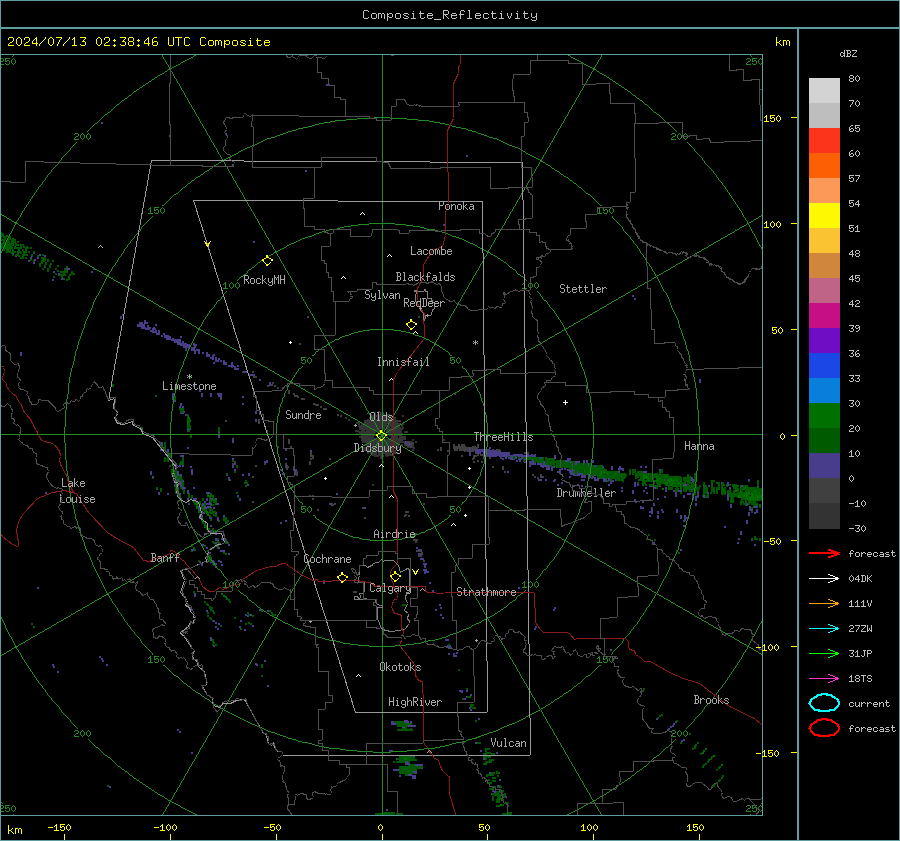Click the light gray 70-80 dBZ color band
The image size is (900, 841).
tap(824, 91)
